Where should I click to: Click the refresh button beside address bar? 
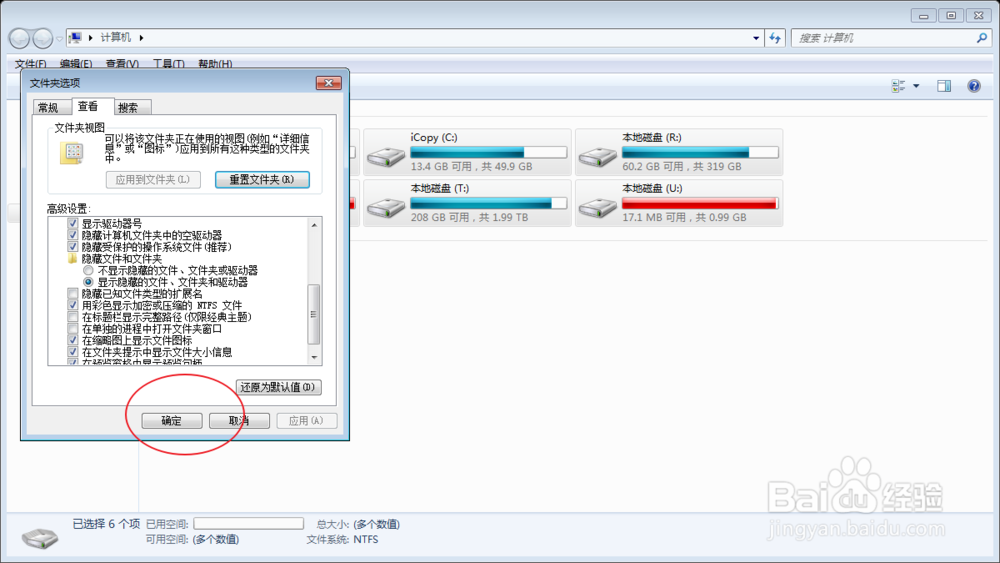[775, 38]
